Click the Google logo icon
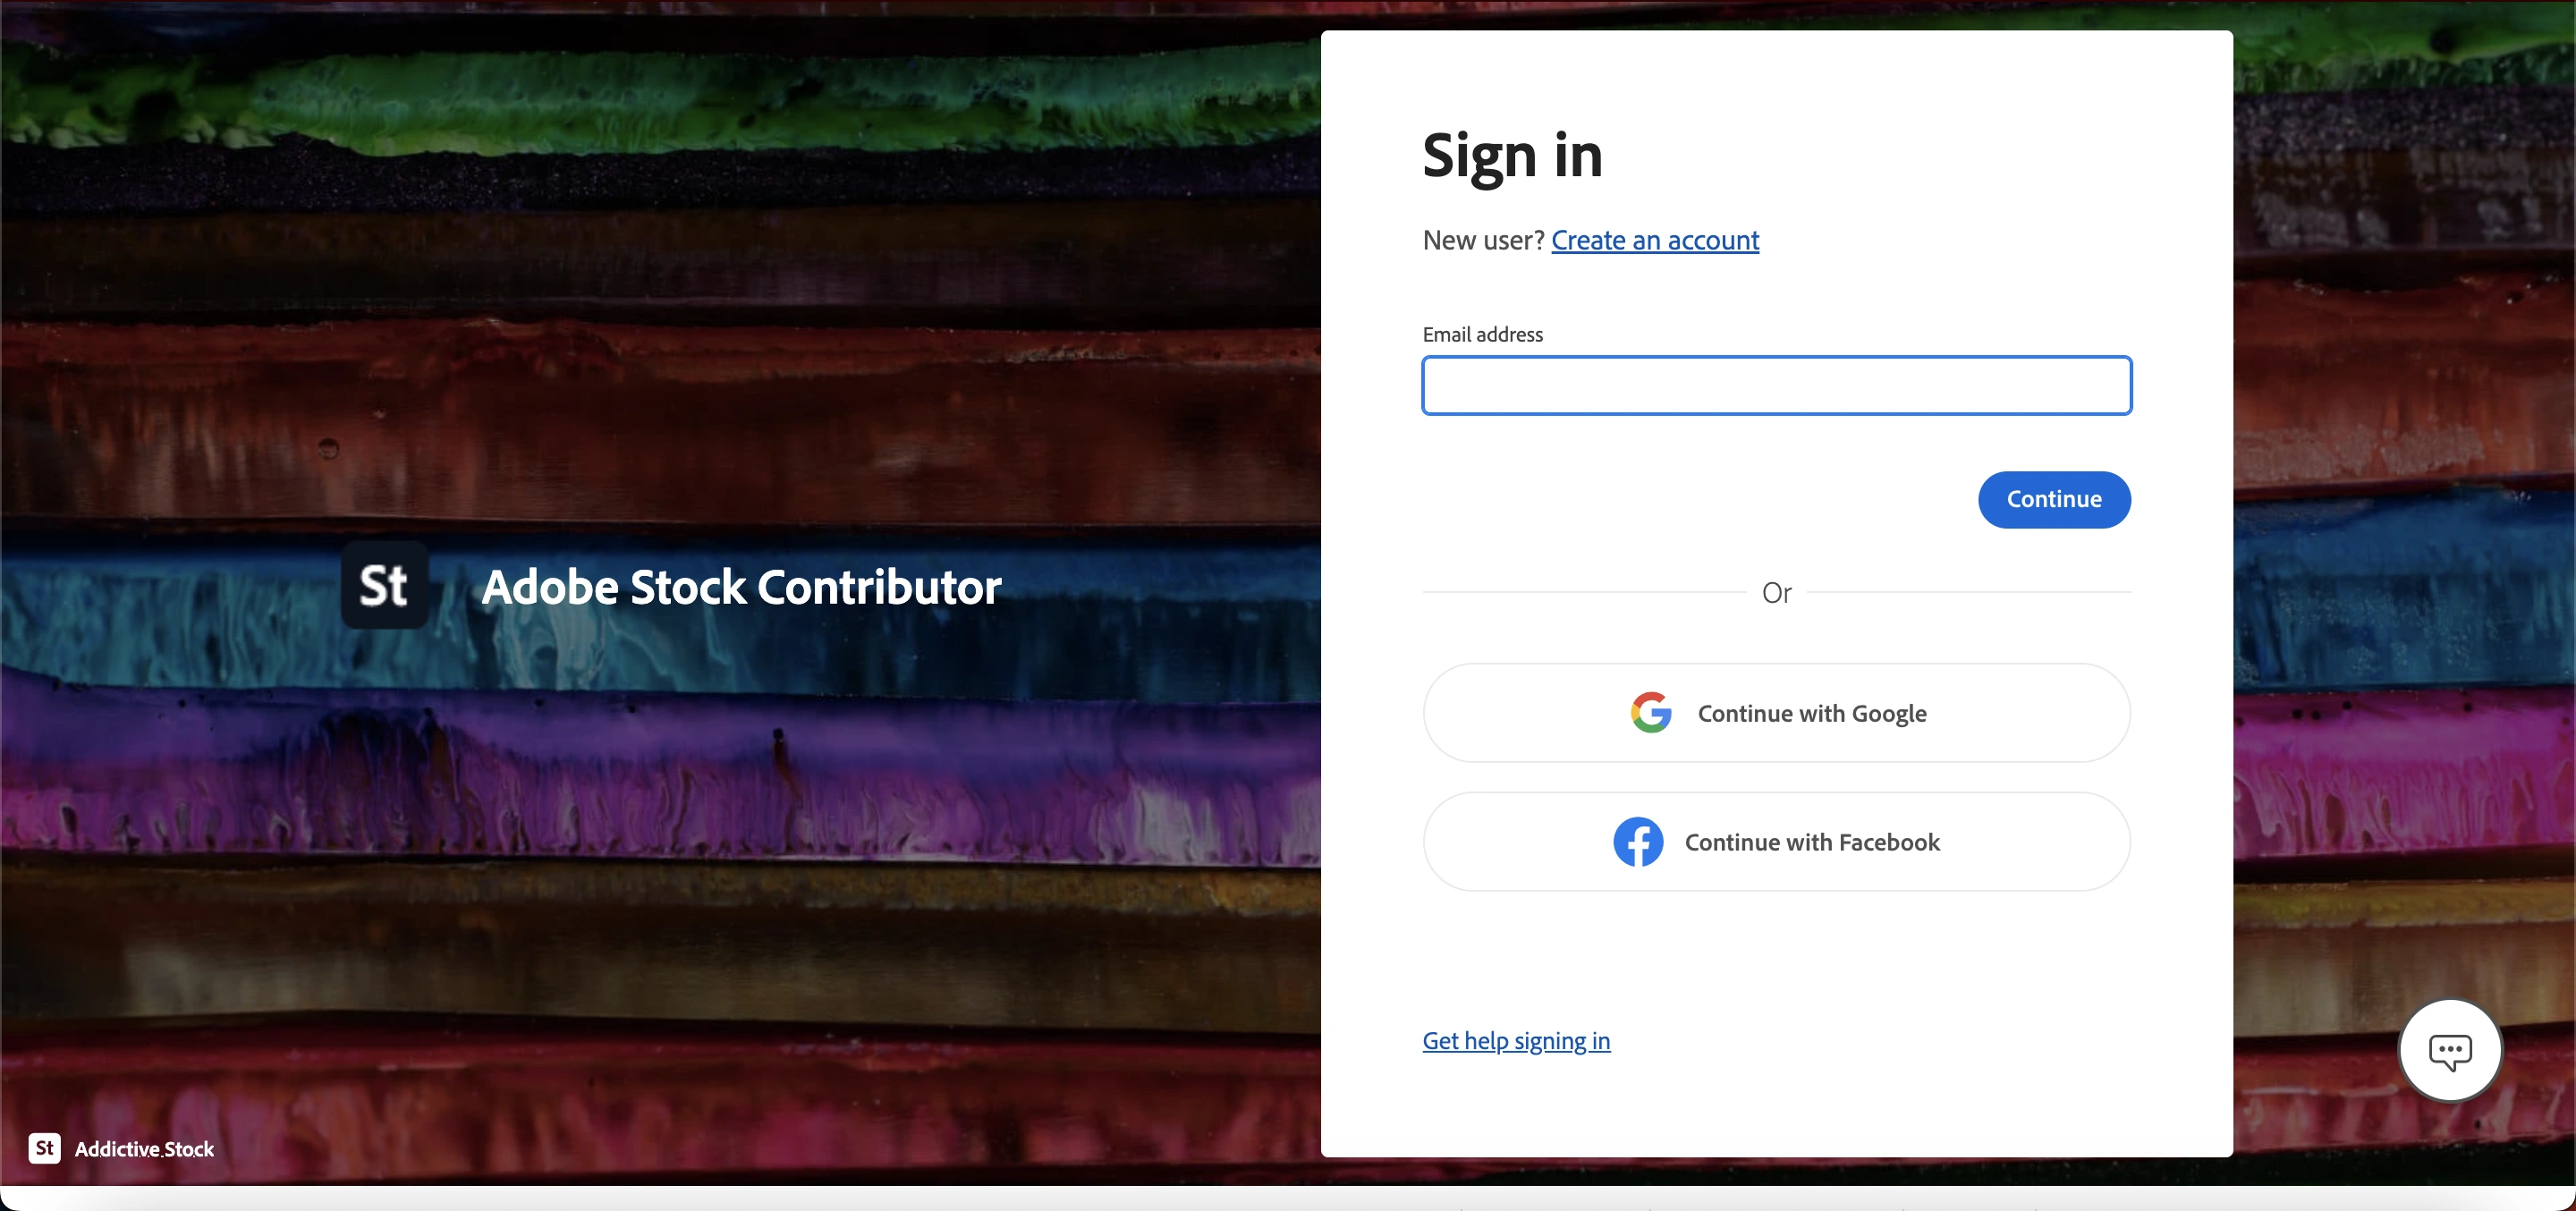This screenshot has height=1211, width=2576. [1651, 713]
